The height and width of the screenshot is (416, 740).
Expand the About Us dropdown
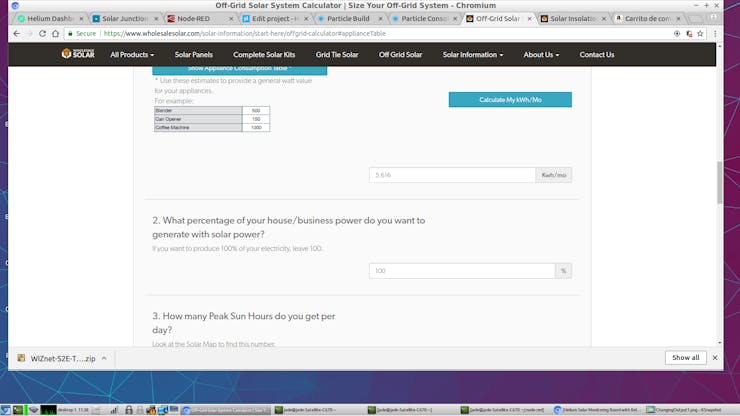tap(541, 55)
